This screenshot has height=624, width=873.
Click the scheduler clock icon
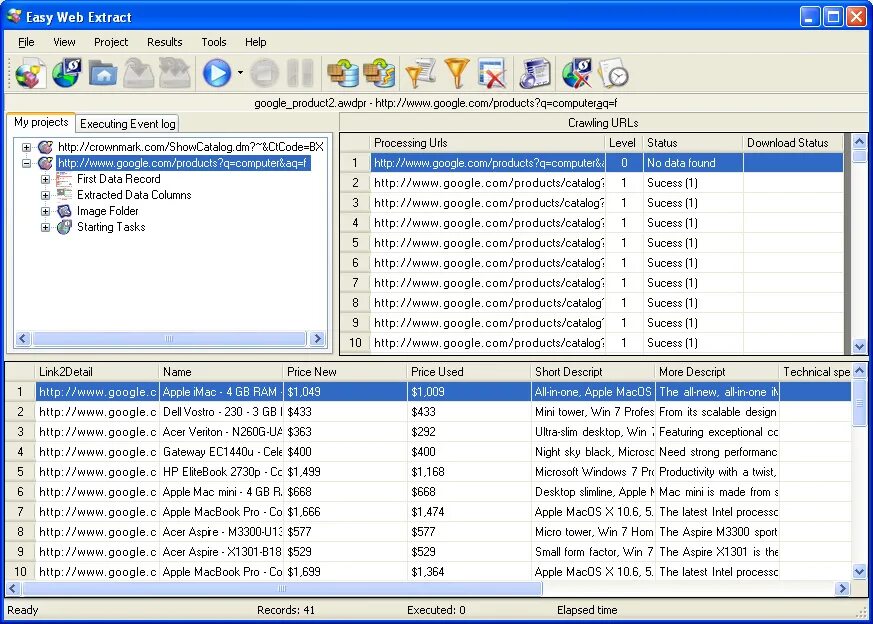point(614,73)
